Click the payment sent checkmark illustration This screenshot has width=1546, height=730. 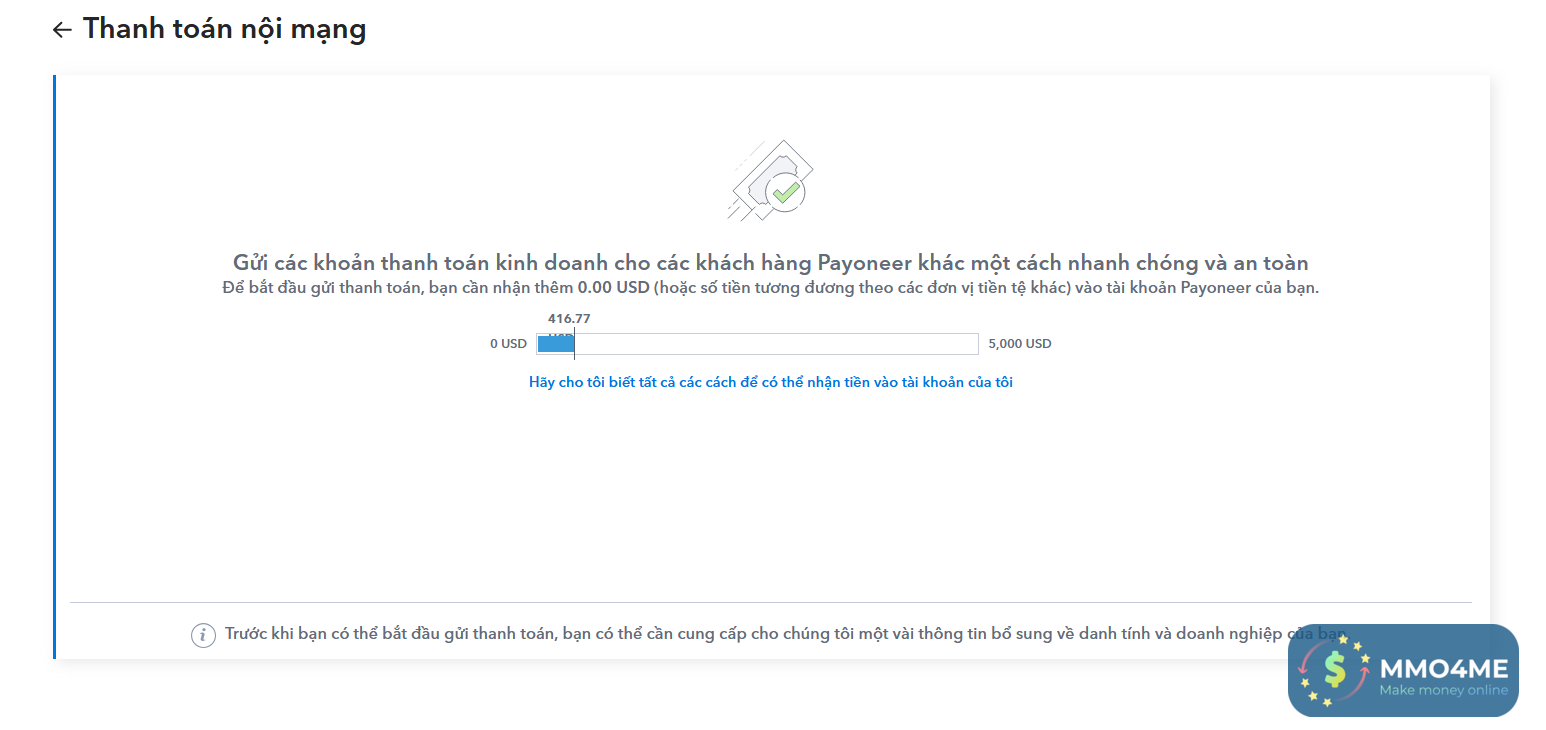click(x=770, y=180)
